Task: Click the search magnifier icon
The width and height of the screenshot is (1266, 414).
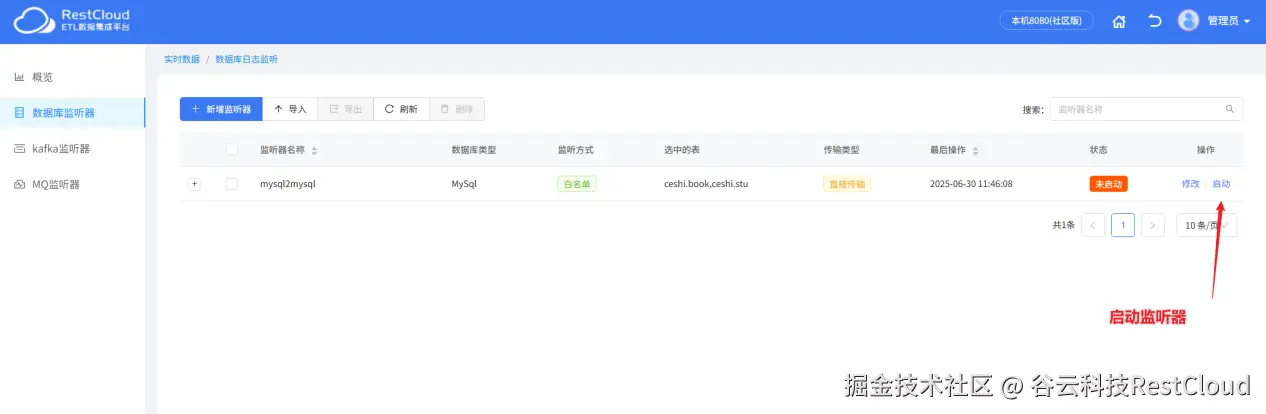Action: coord(1230,109)
